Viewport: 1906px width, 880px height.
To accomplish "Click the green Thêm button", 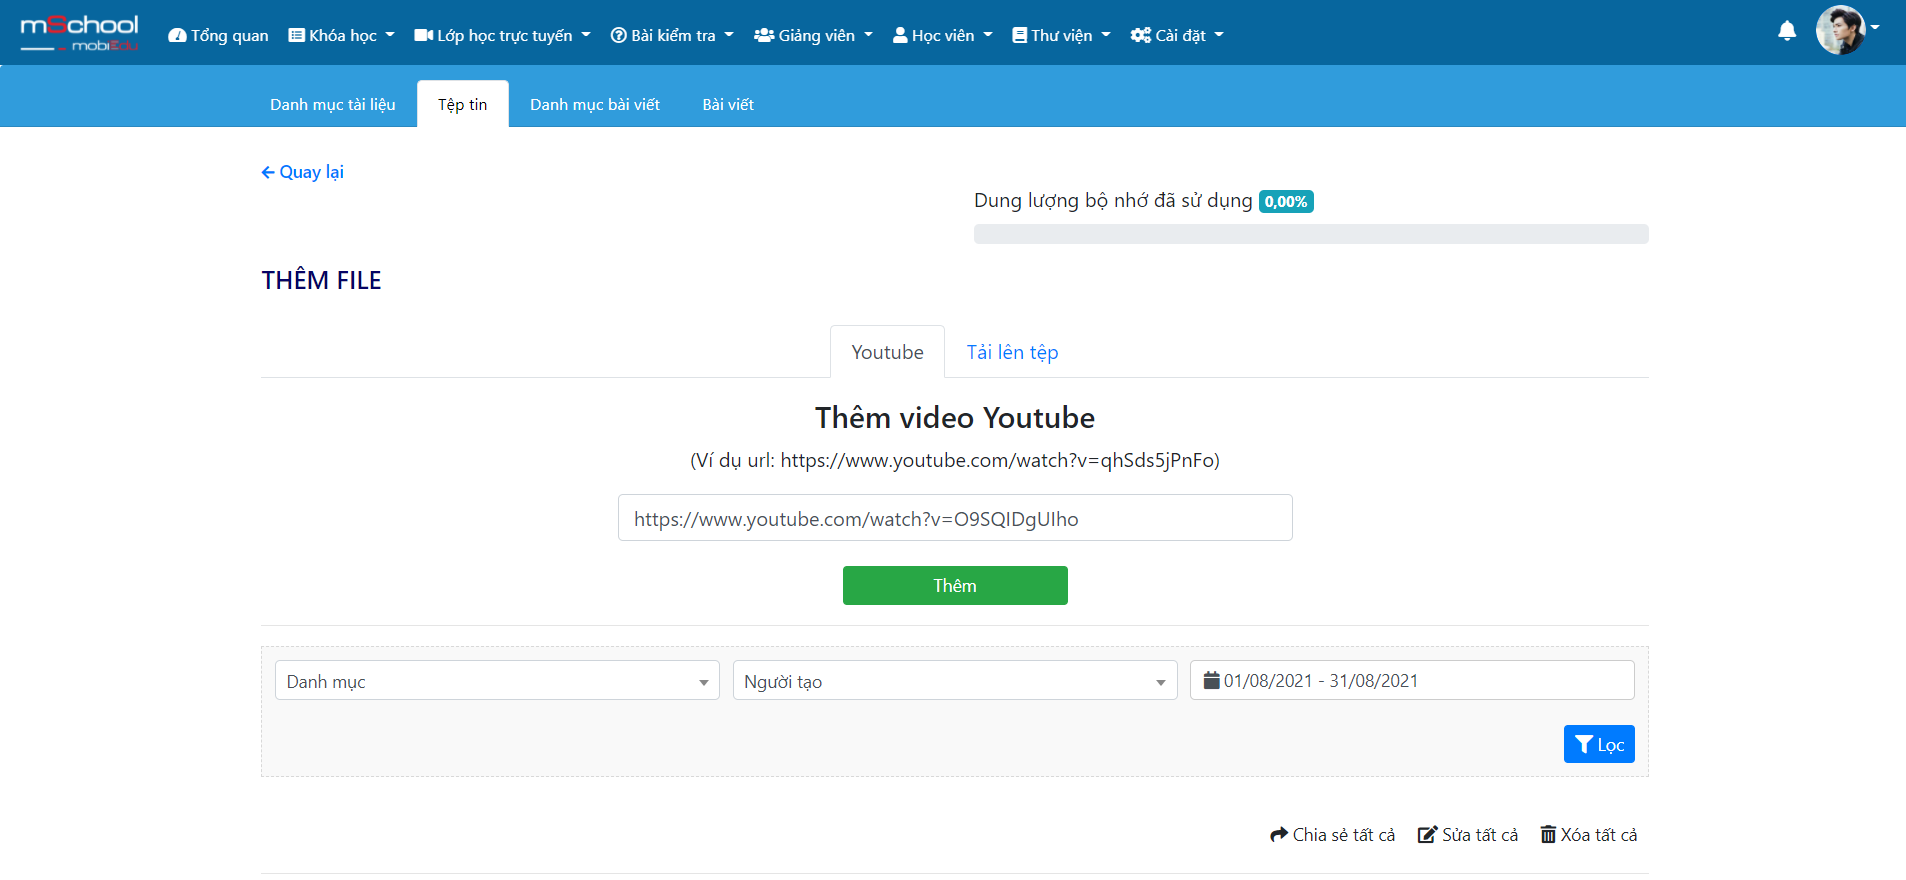I will point(955,585).
